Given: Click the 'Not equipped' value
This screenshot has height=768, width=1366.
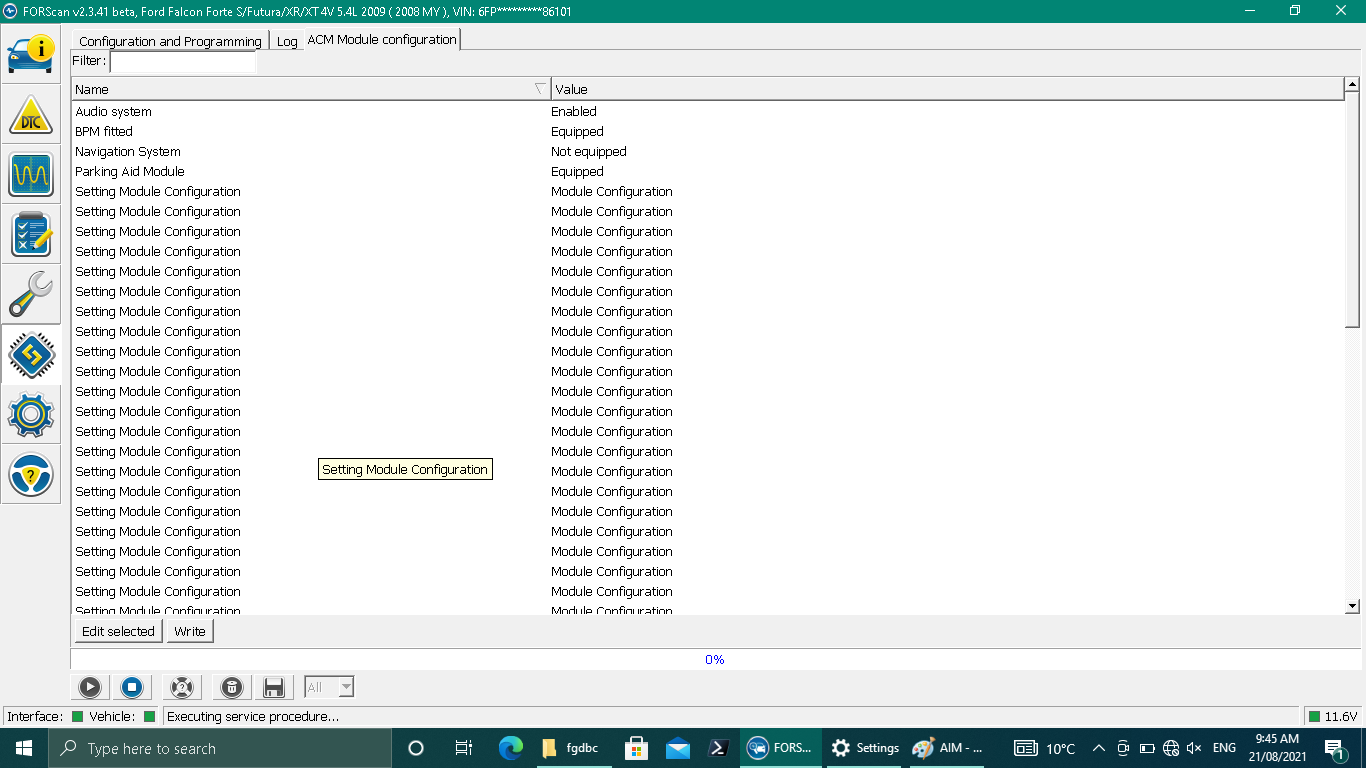Looking at the screenshot, I should [x=589, y=151].
